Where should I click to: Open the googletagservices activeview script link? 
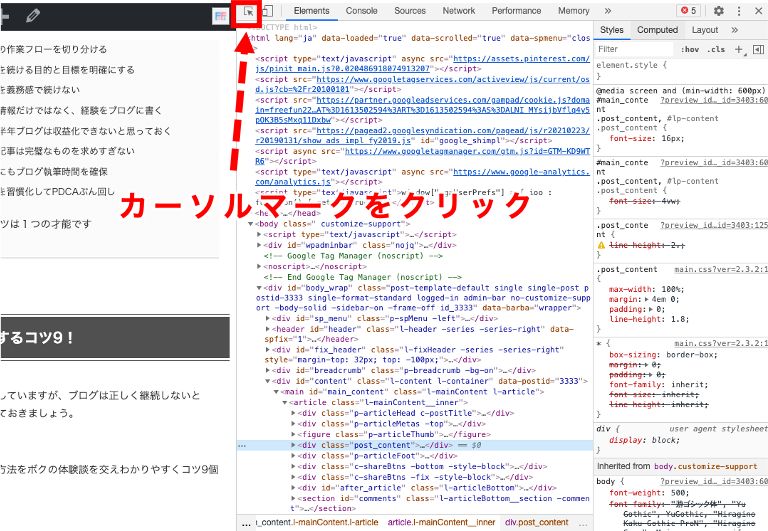point(422,84)
